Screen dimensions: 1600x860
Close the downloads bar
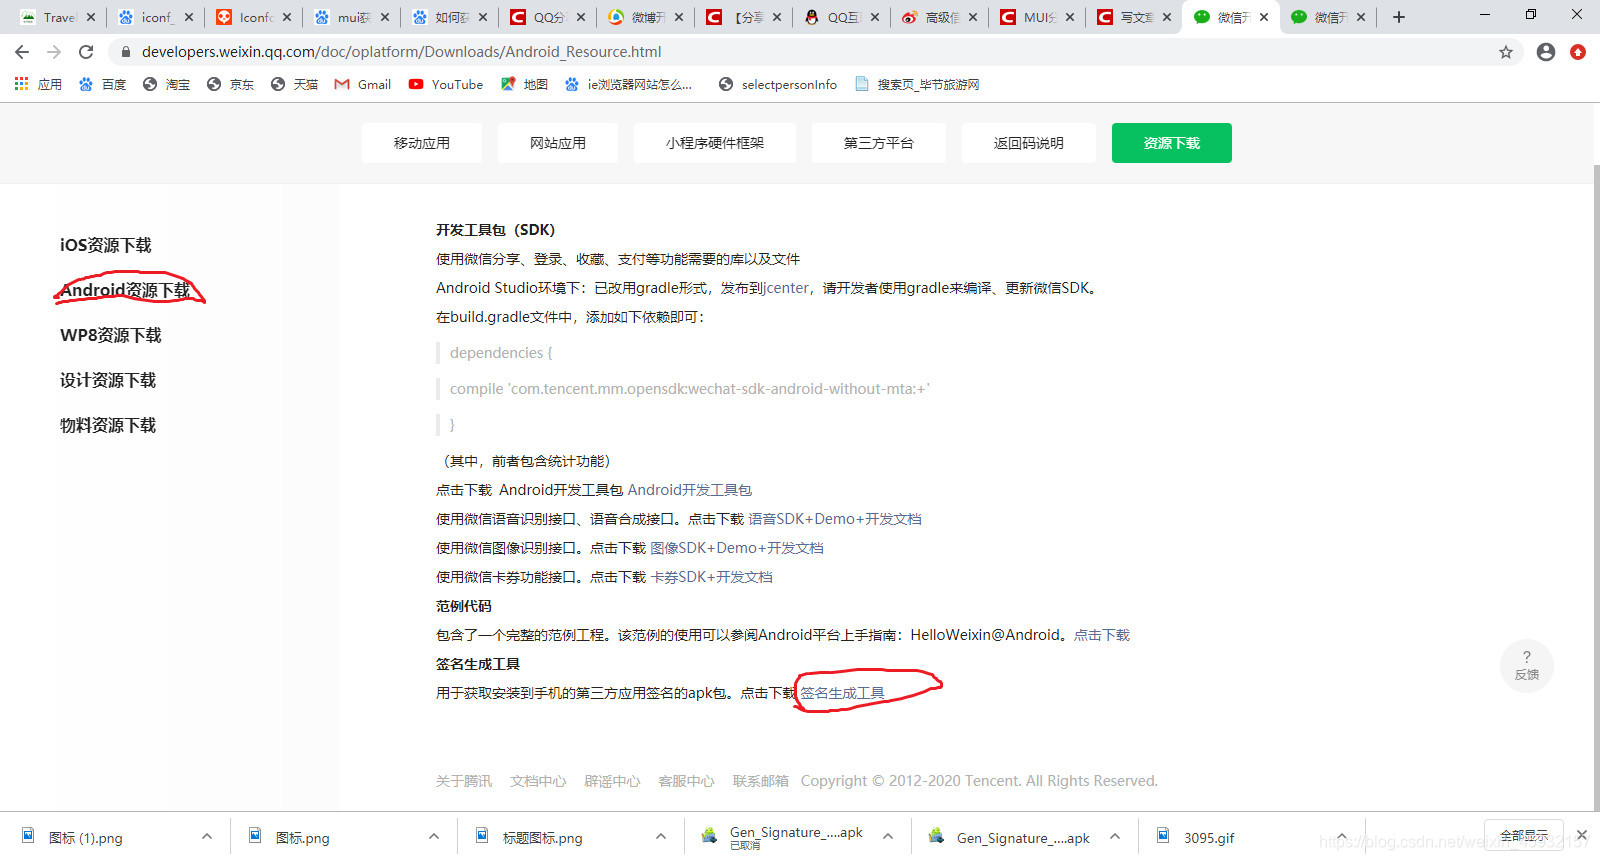1582,835
